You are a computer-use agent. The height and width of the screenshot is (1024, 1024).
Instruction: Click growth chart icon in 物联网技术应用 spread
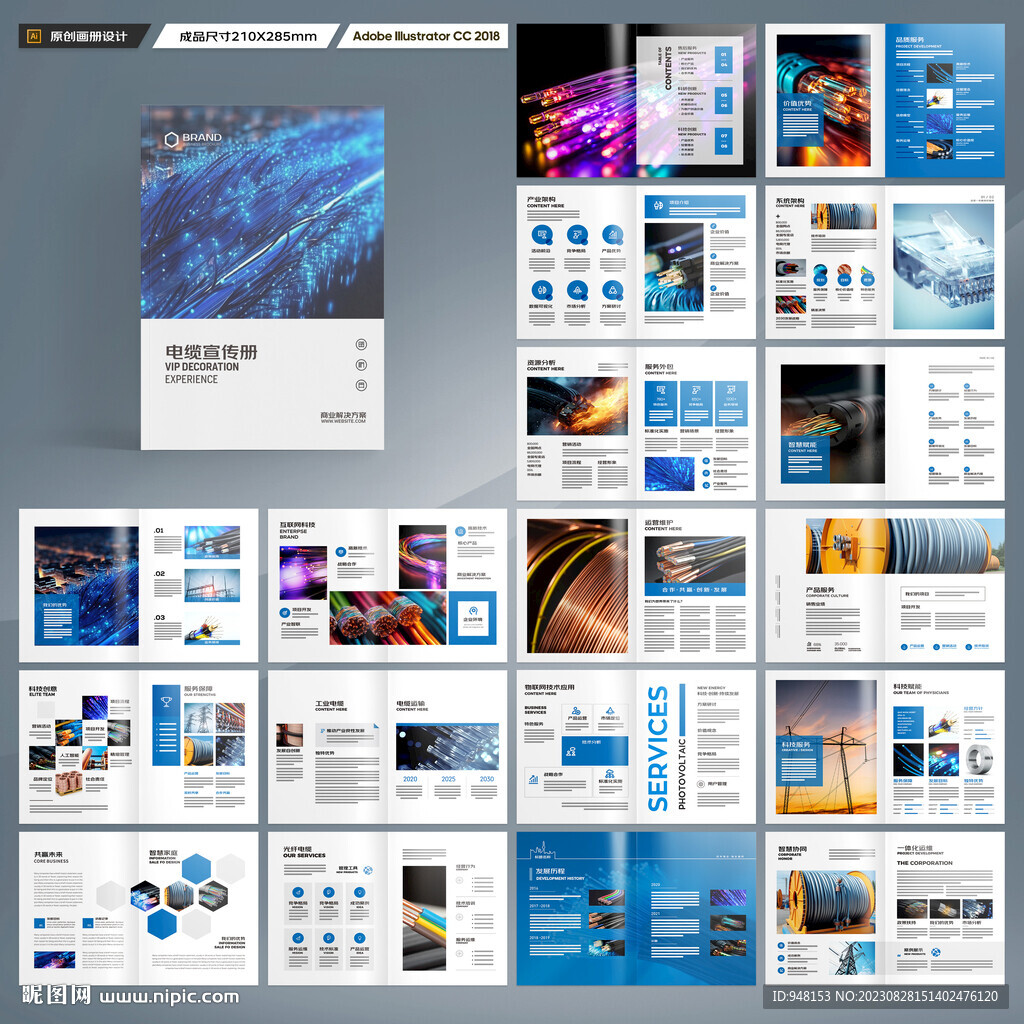click(534, 779)
